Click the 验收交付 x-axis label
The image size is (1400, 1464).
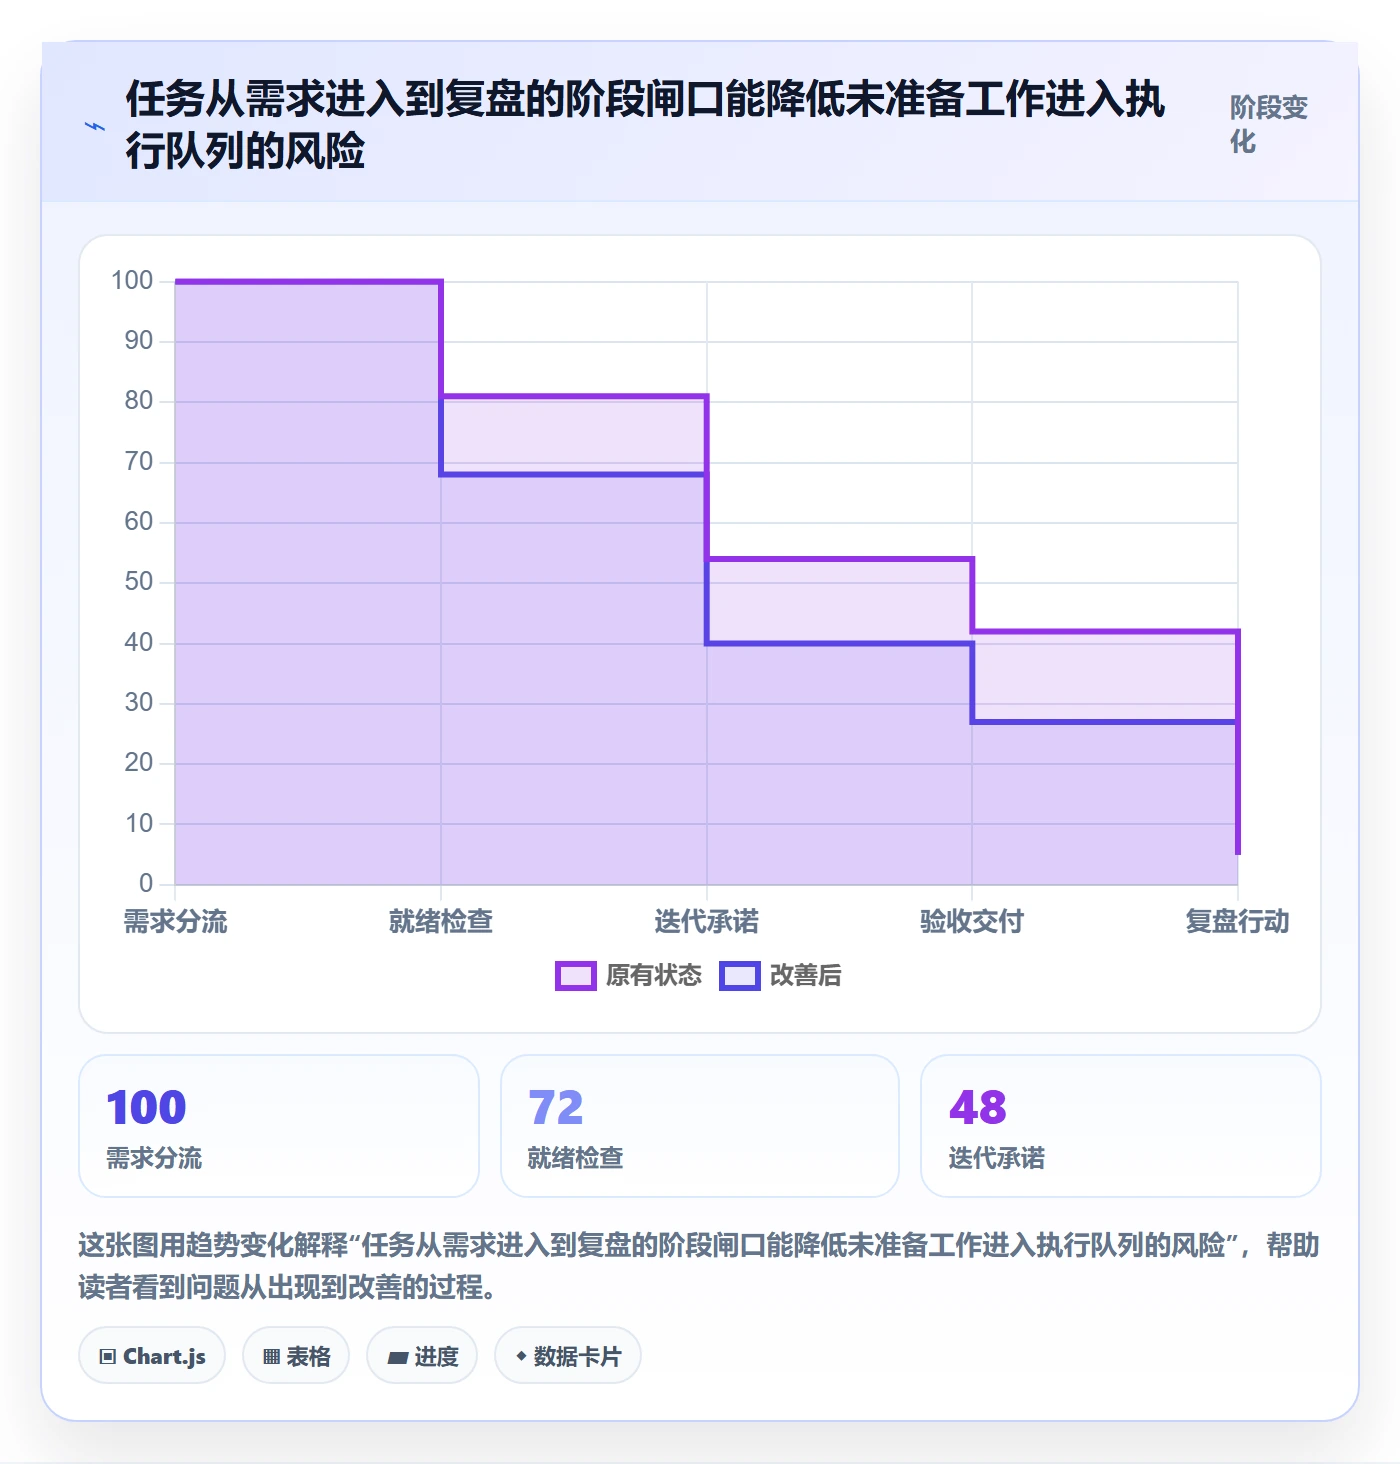pos(972,921)
